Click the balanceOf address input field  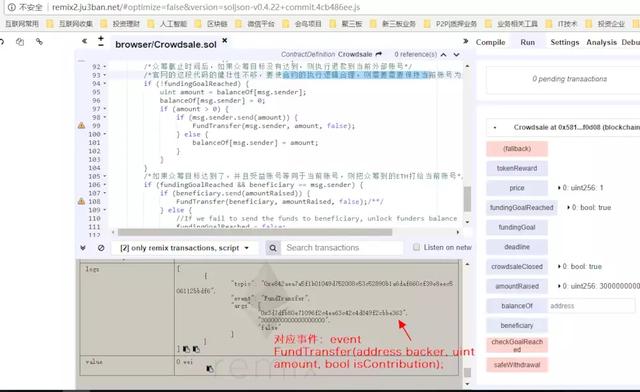click(591, 306)
